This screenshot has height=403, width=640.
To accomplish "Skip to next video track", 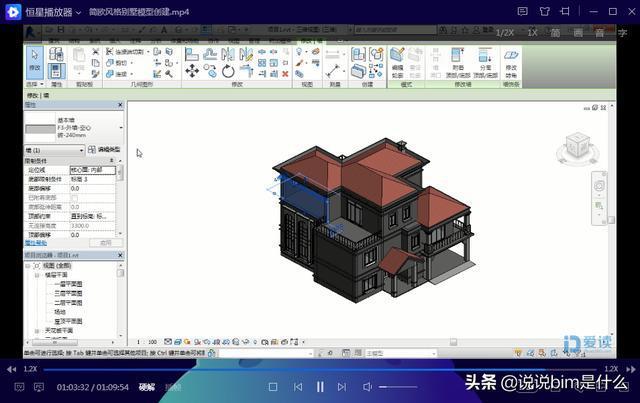I will point(343,387).
